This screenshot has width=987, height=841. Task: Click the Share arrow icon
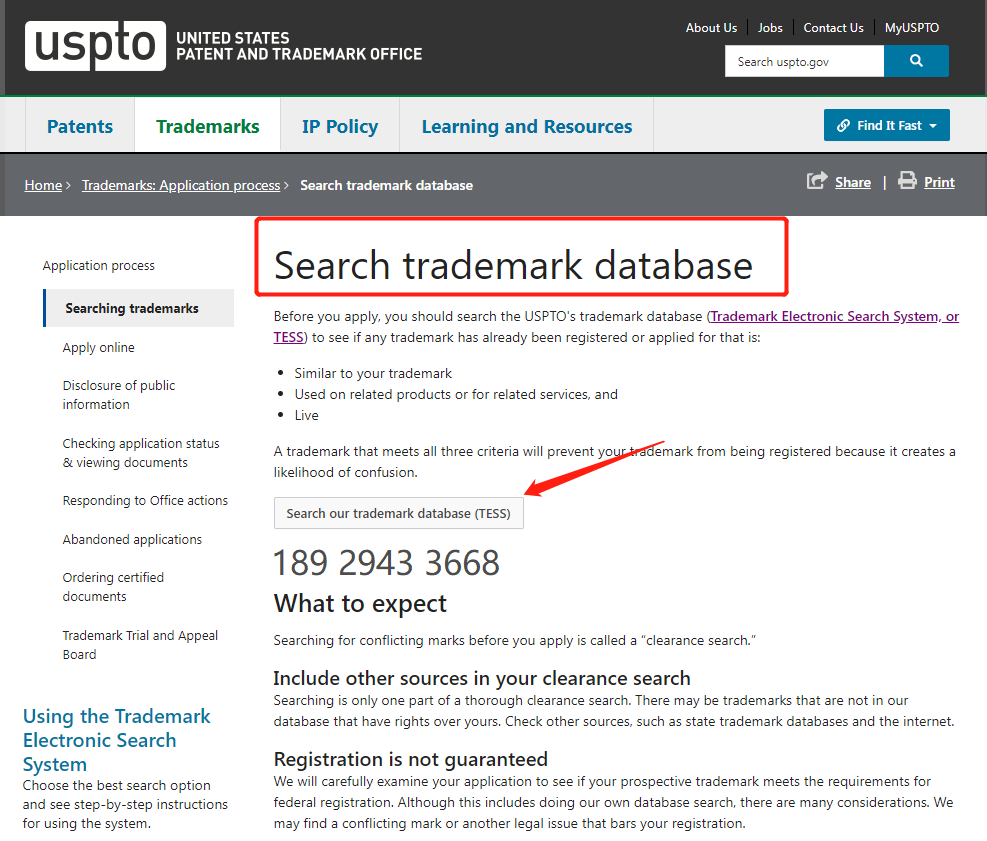[x=817, y=181]
